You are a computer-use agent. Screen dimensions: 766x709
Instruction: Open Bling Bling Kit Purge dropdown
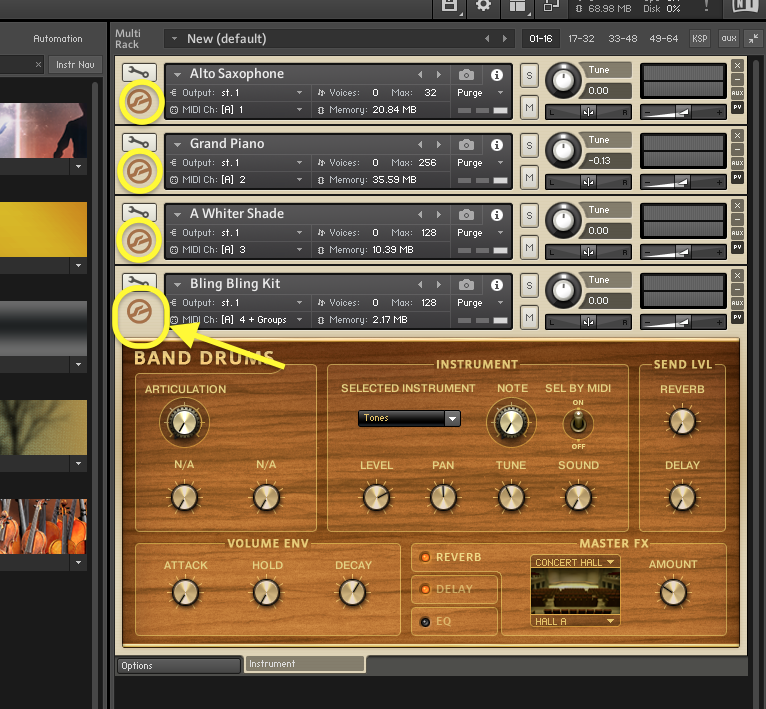point(501,302)
